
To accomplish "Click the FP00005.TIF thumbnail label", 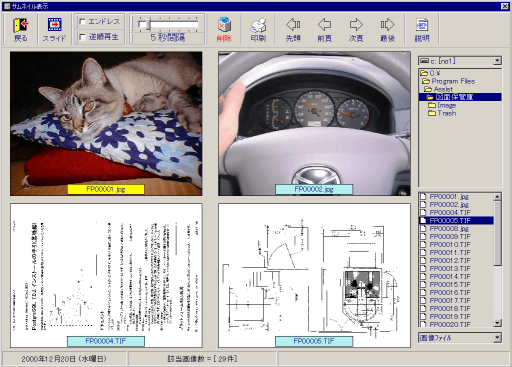I will click(314, 341).
